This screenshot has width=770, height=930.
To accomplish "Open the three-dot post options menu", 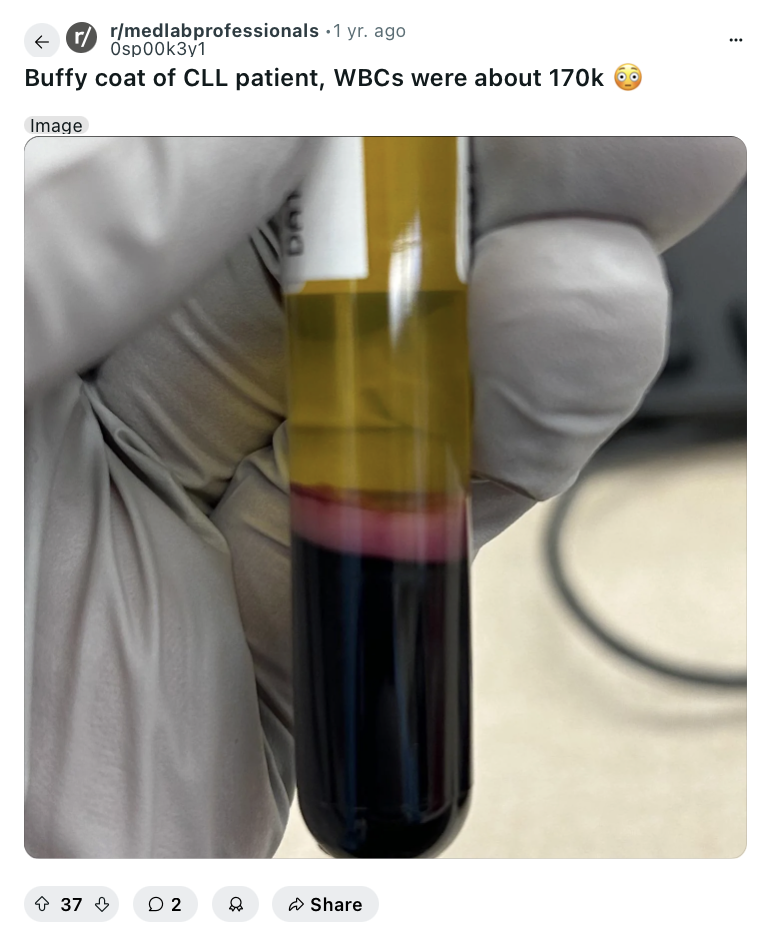I will click(736, 40).
